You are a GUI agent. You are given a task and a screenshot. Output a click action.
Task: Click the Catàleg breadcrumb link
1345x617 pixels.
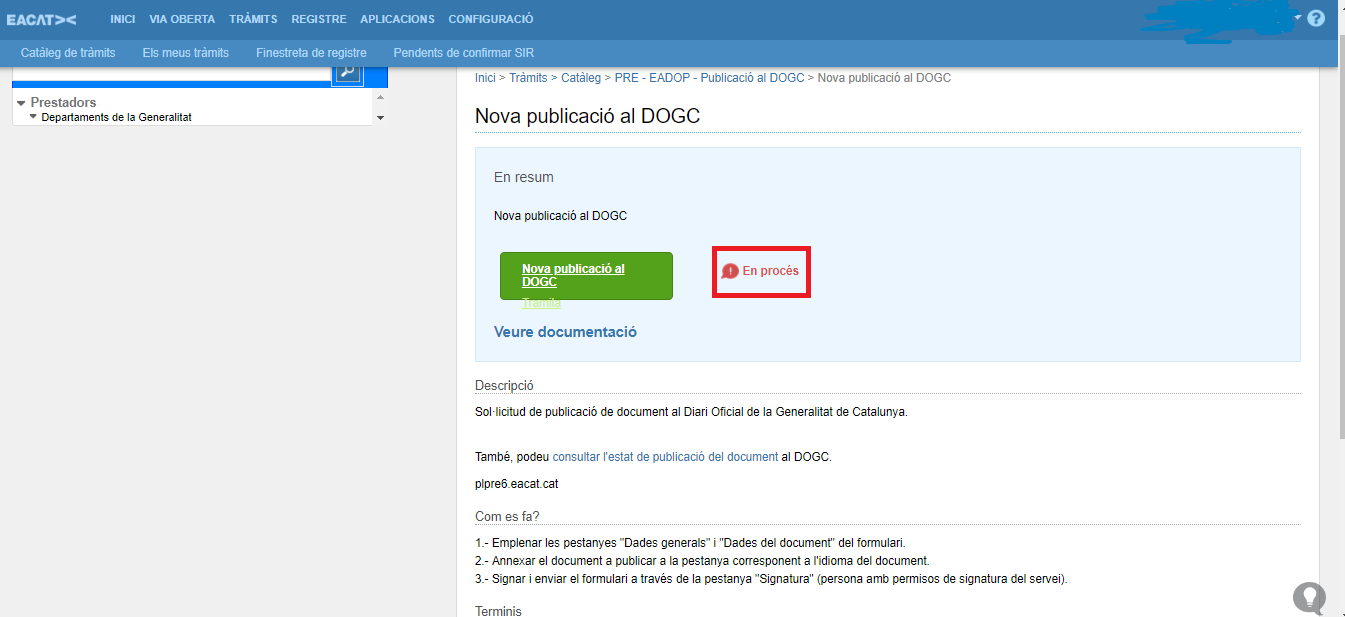(x=581, y=78)
